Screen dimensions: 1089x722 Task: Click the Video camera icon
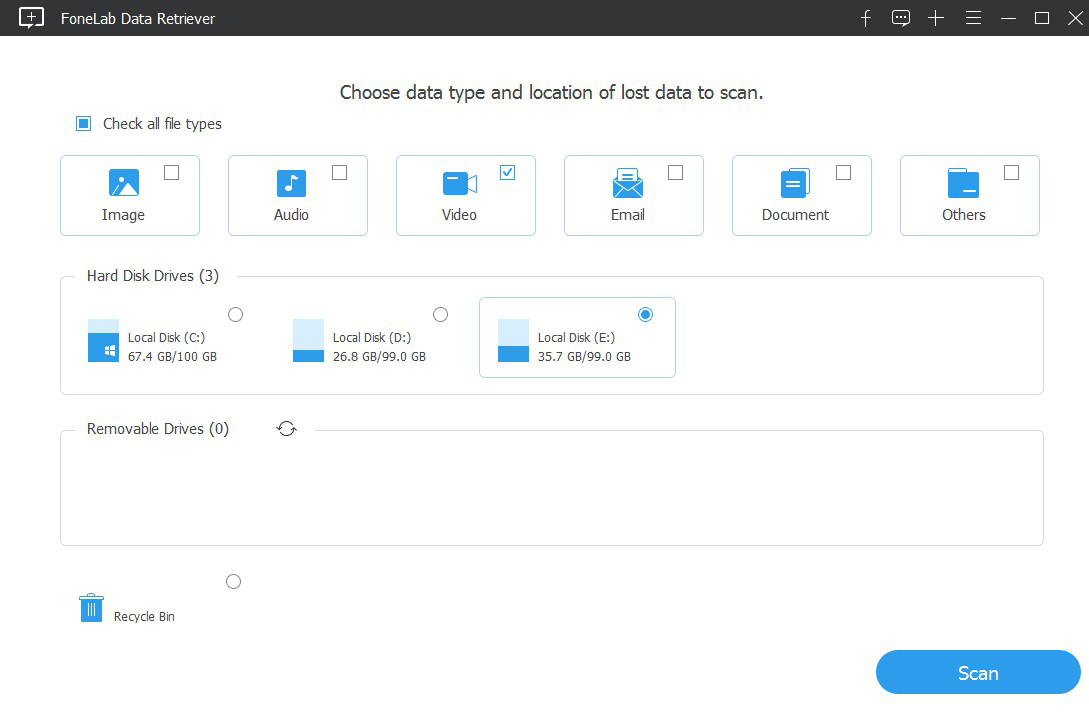point(459,183)
